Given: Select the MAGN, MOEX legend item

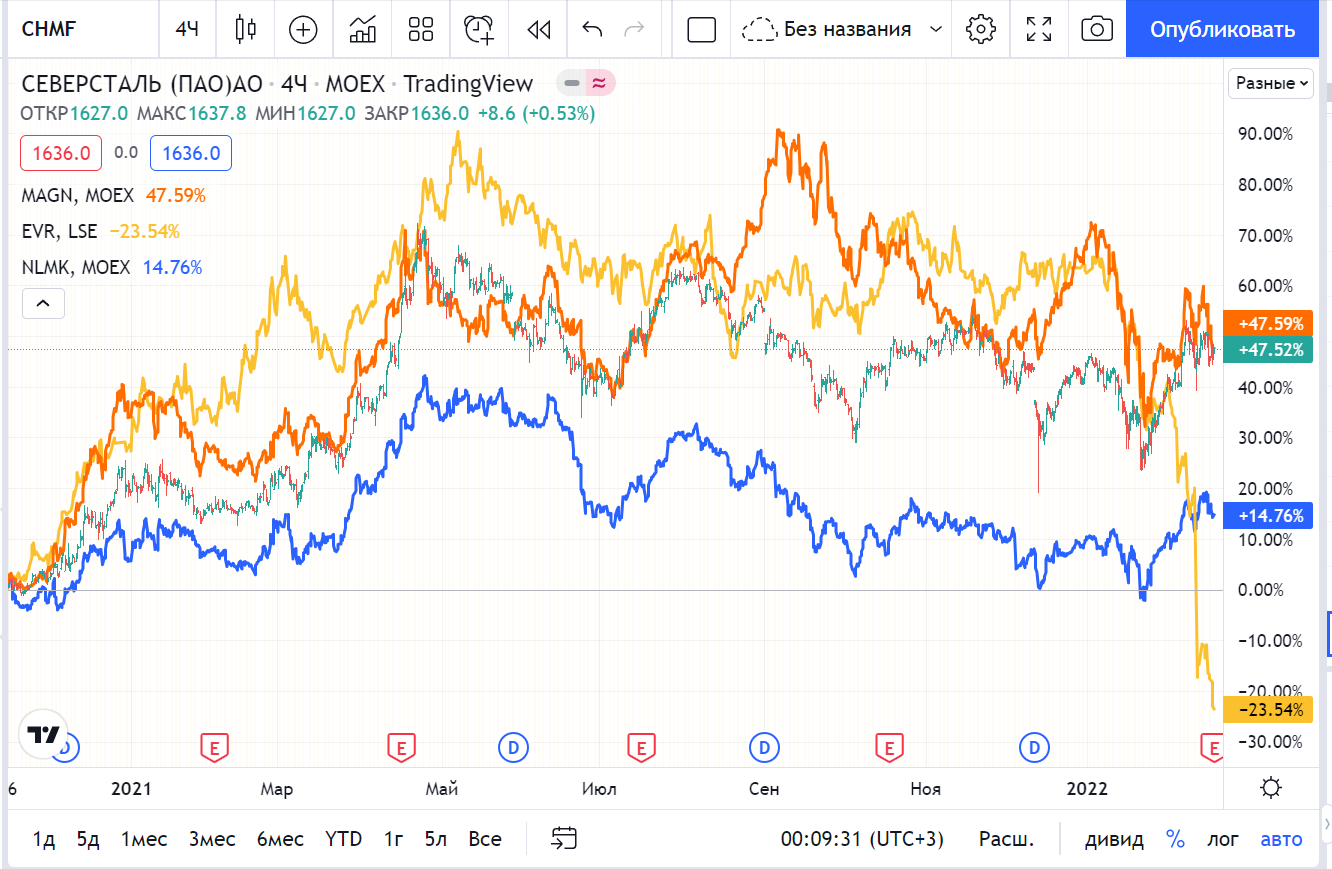Looking at the screenshot, I should (x=76, y=195).
